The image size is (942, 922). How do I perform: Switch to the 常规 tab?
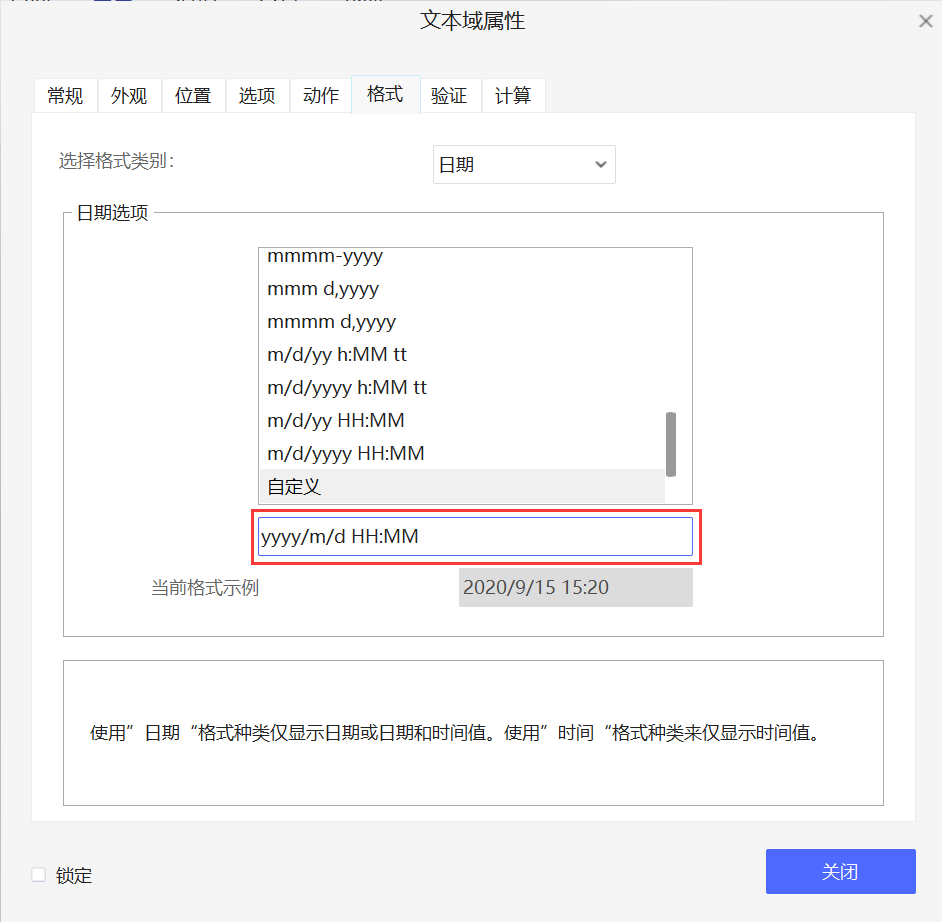[65, 95]
